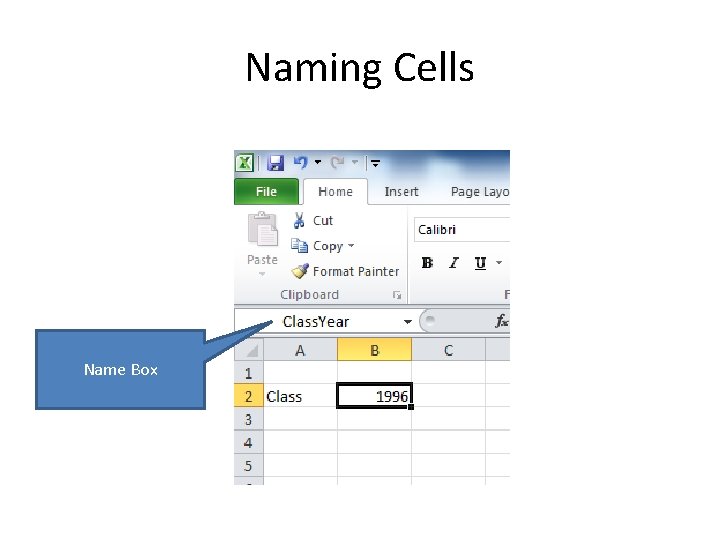Open the Redo history dropdown arrow
Screen dimensions: 720x540
tap(355, 162)
